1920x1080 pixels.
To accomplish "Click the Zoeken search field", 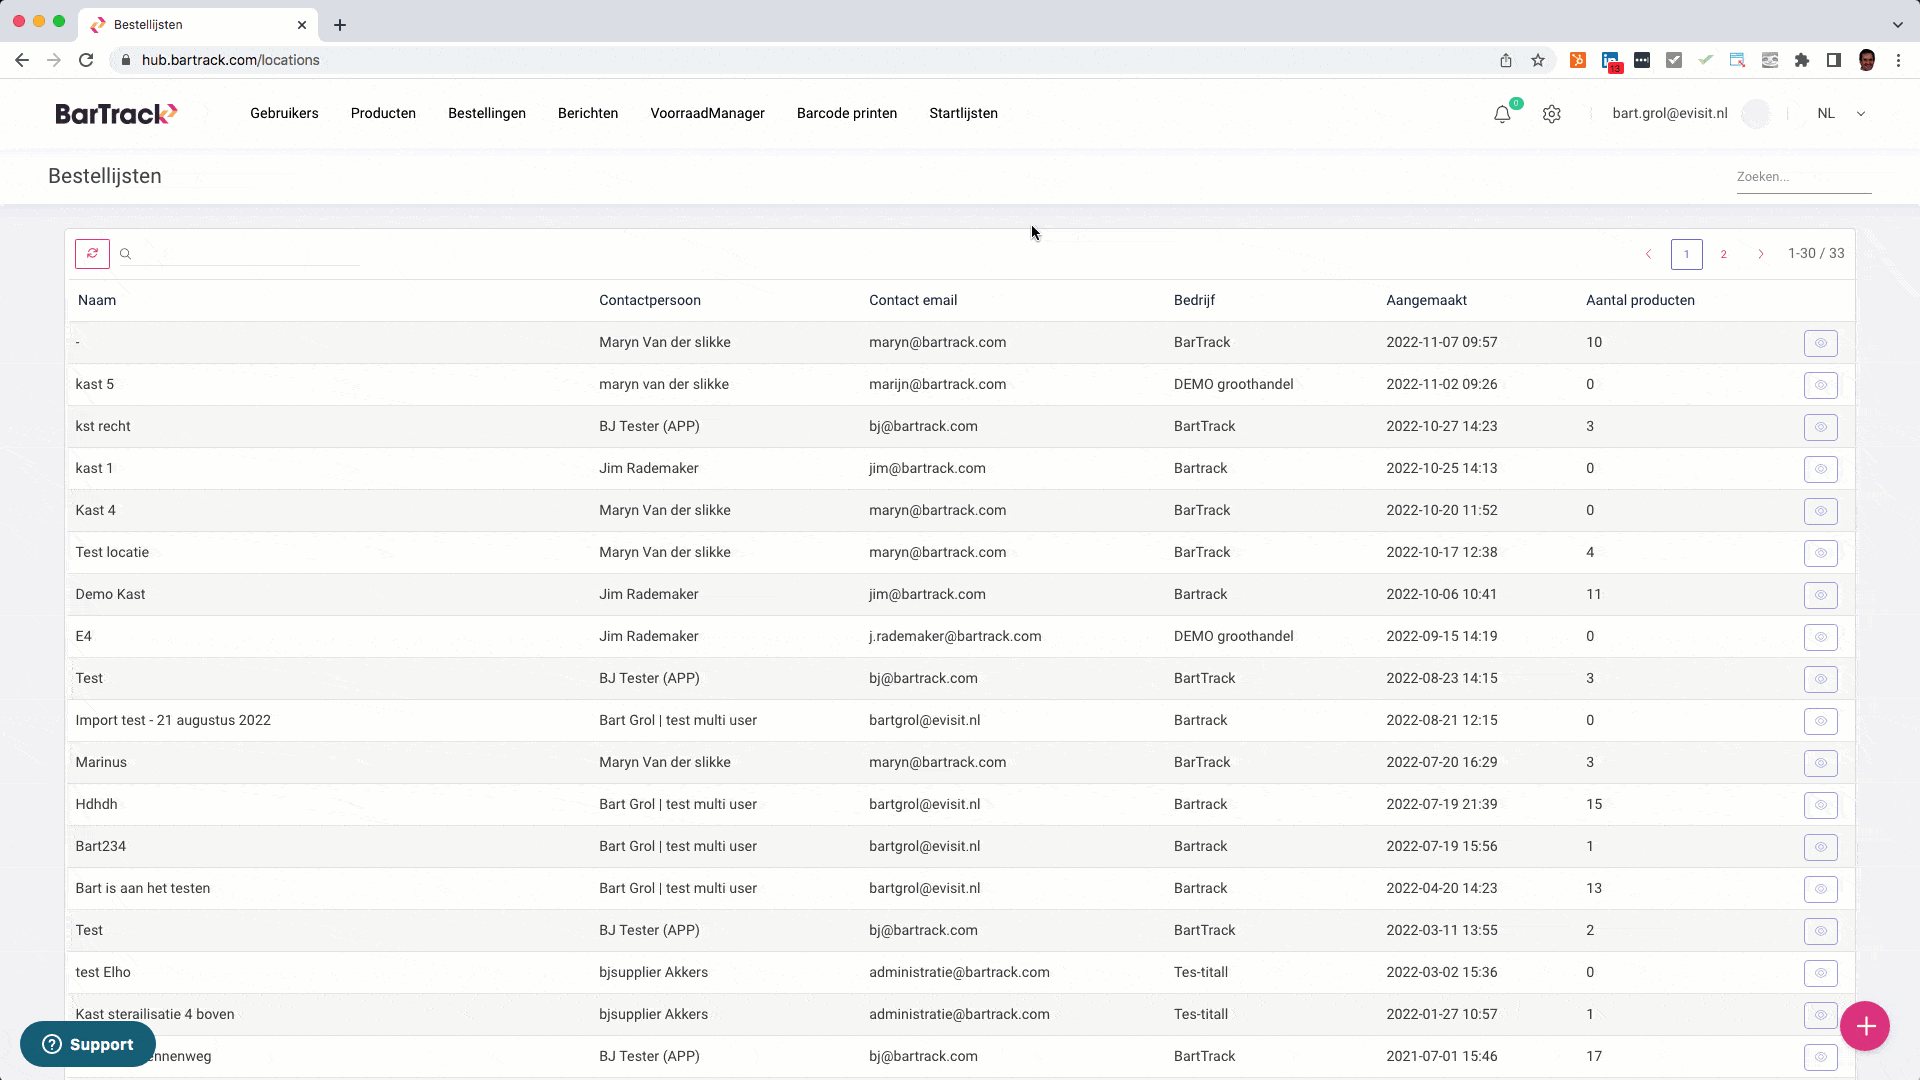I will (x=1803, y=177).
